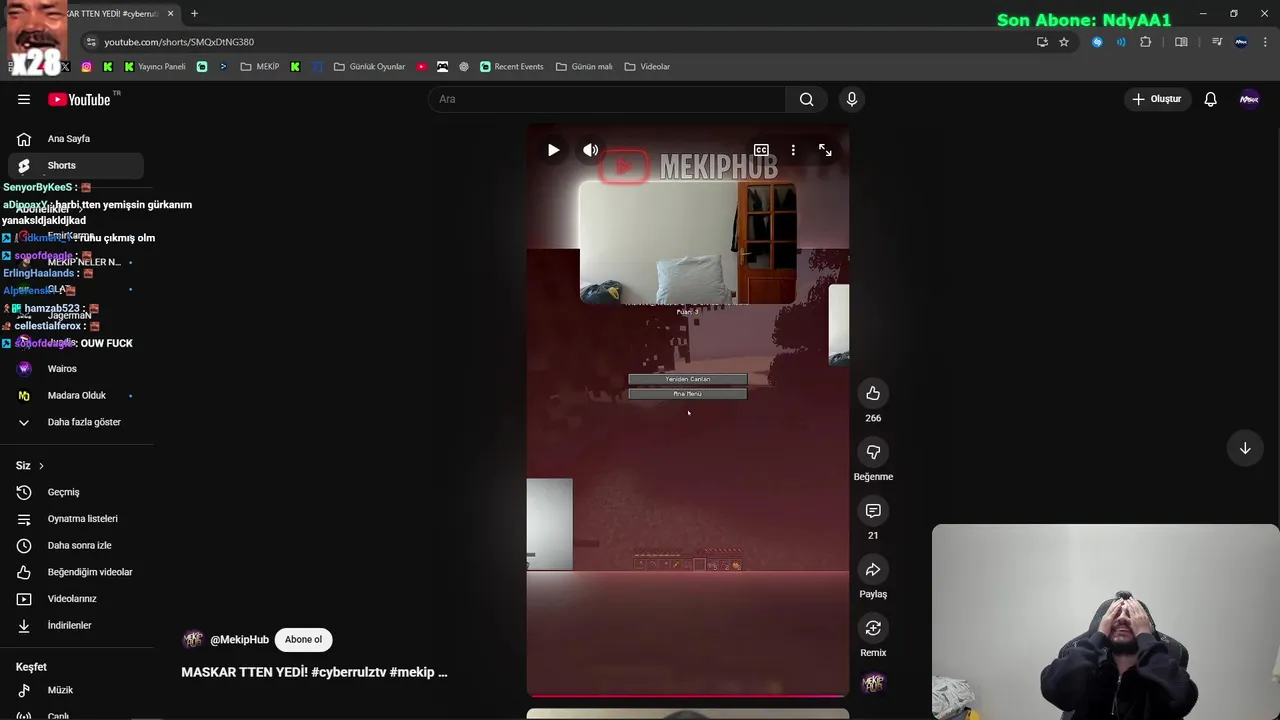
Task: Play the paused Shorts video
Action: coord(553,150)
